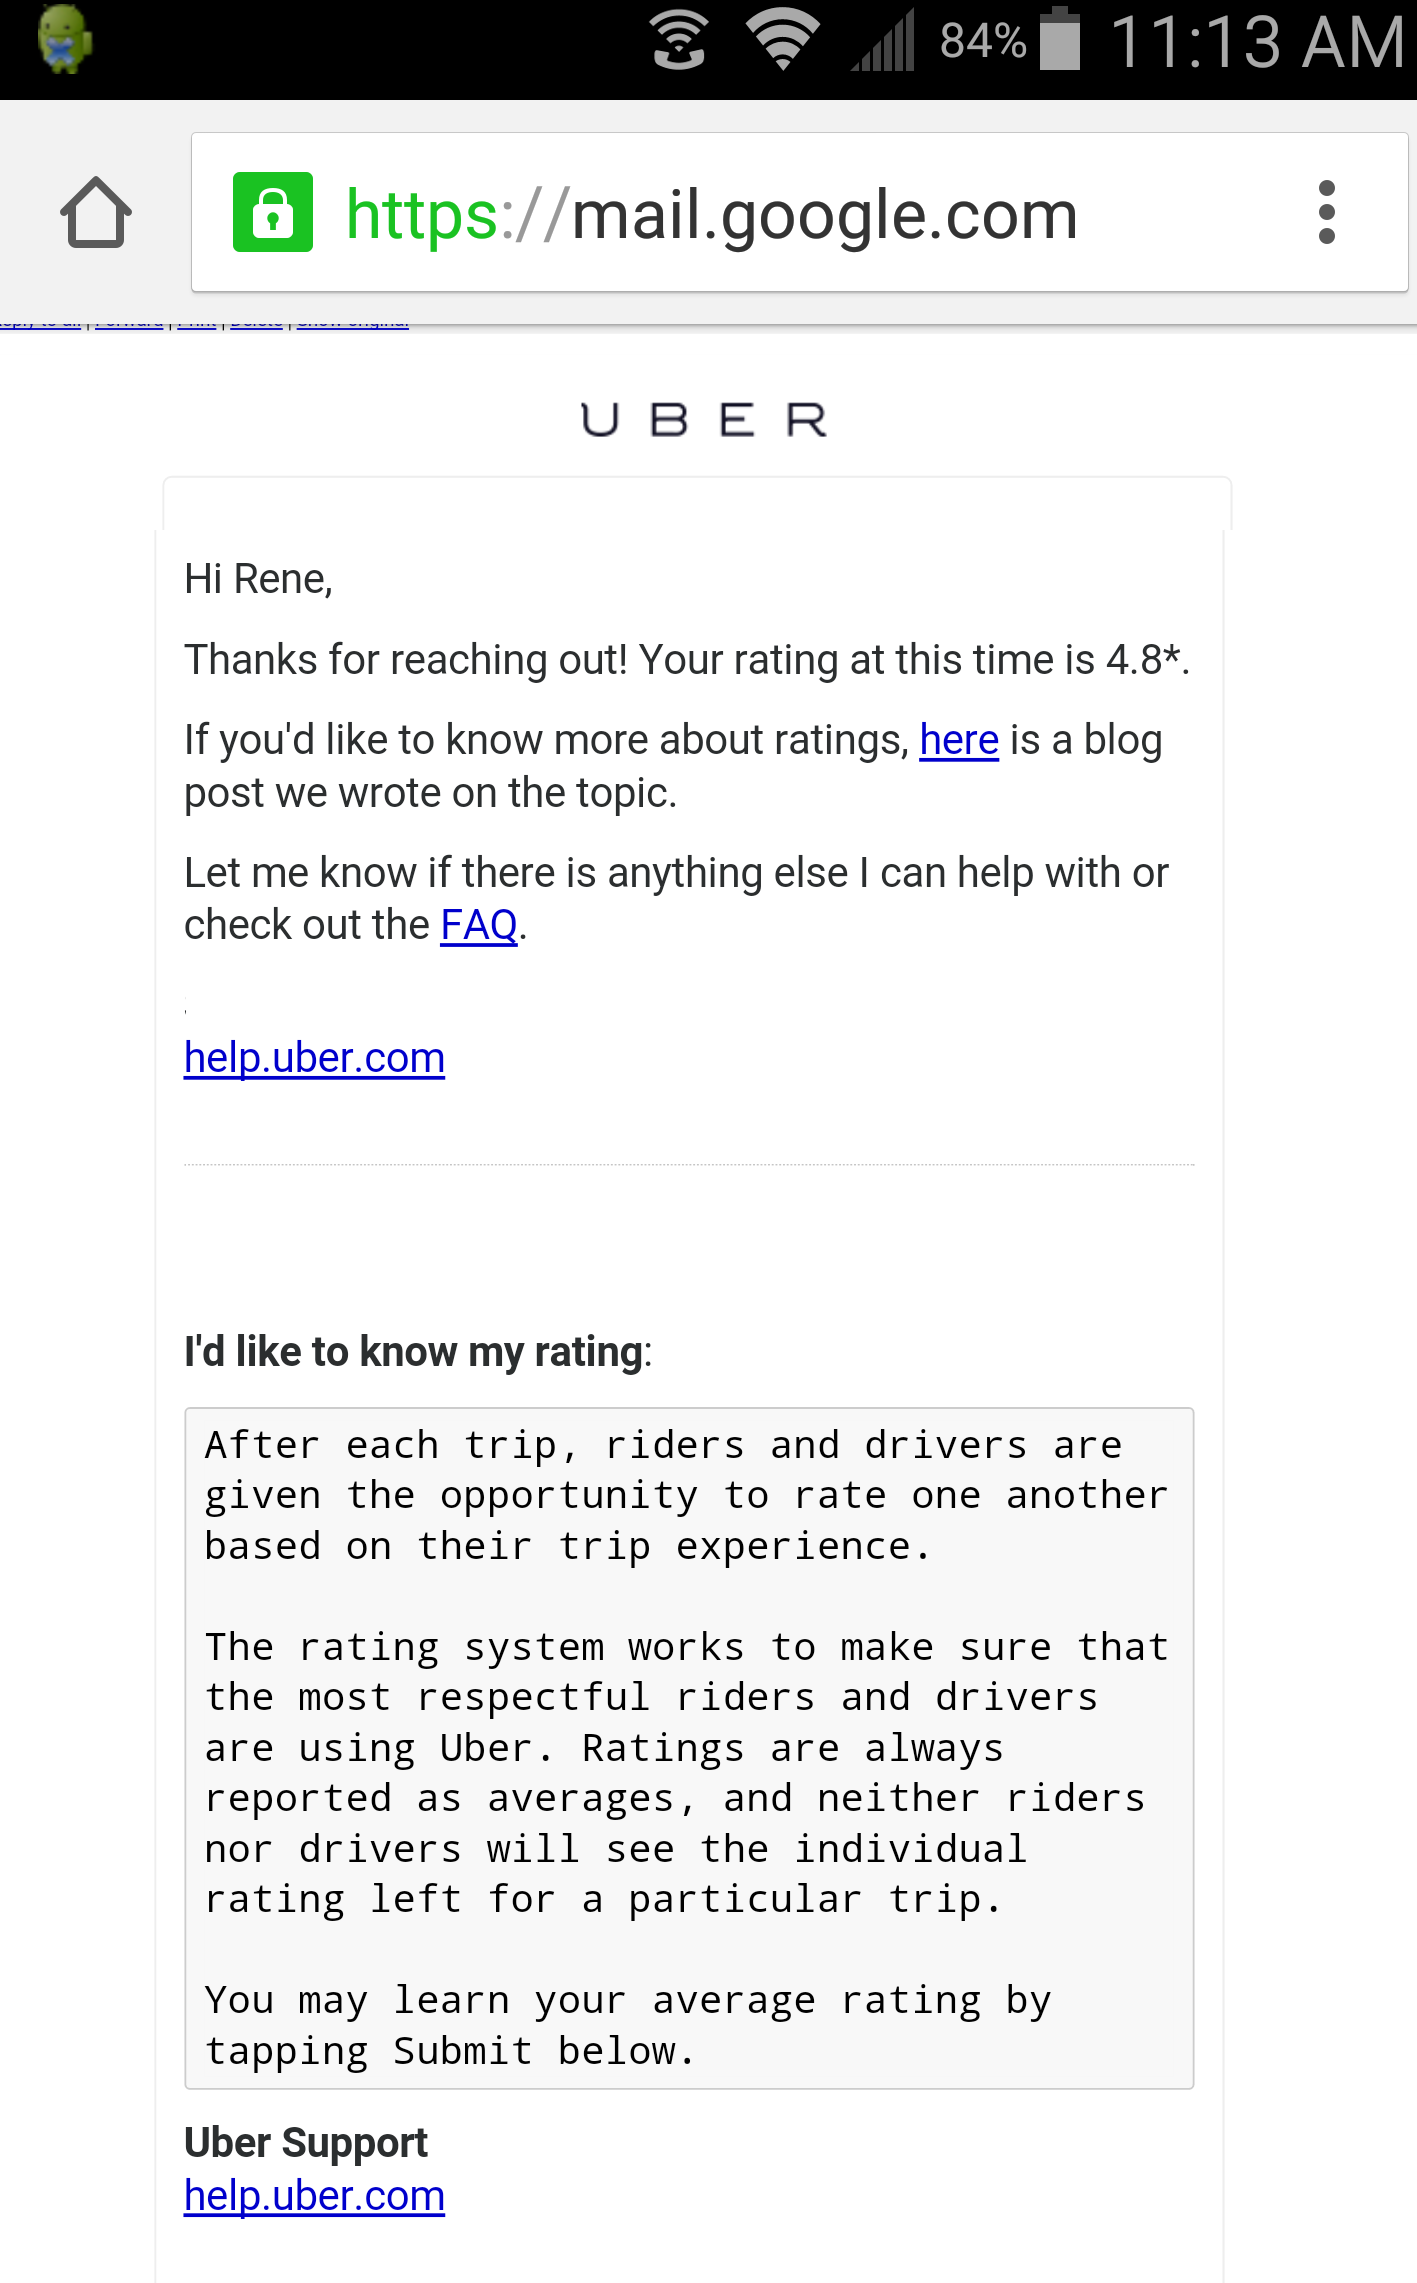Open the FAQ link

479,925
